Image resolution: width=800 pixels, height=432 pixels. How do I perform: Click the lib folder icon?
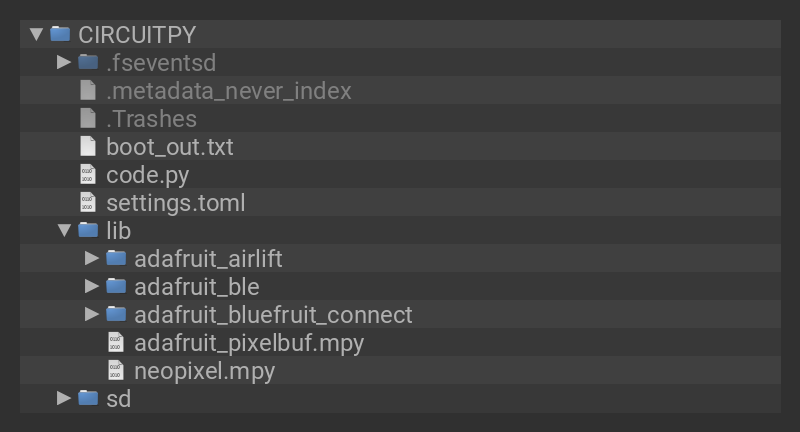88,230
